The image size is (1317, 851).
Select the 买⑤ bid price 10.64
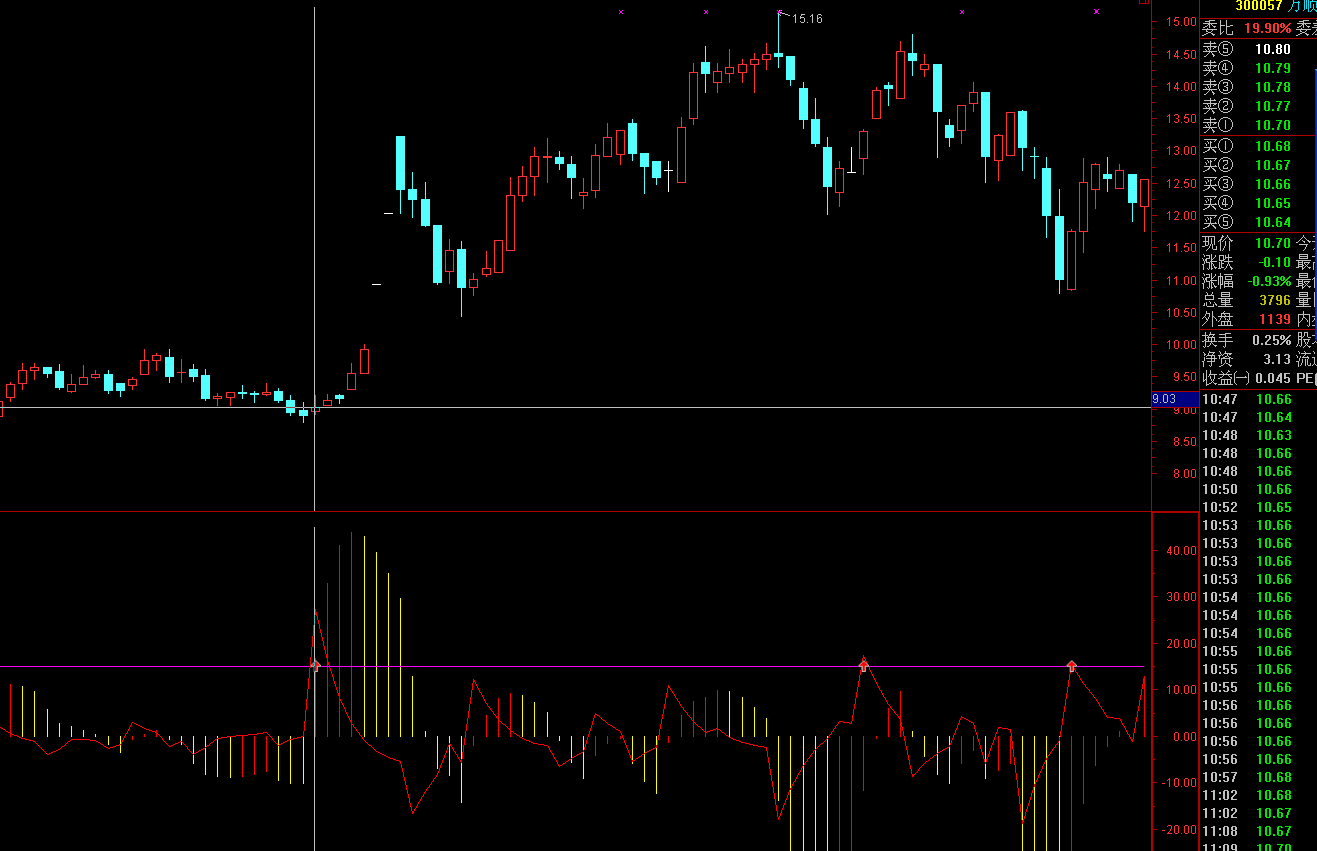click(1273, 222)
